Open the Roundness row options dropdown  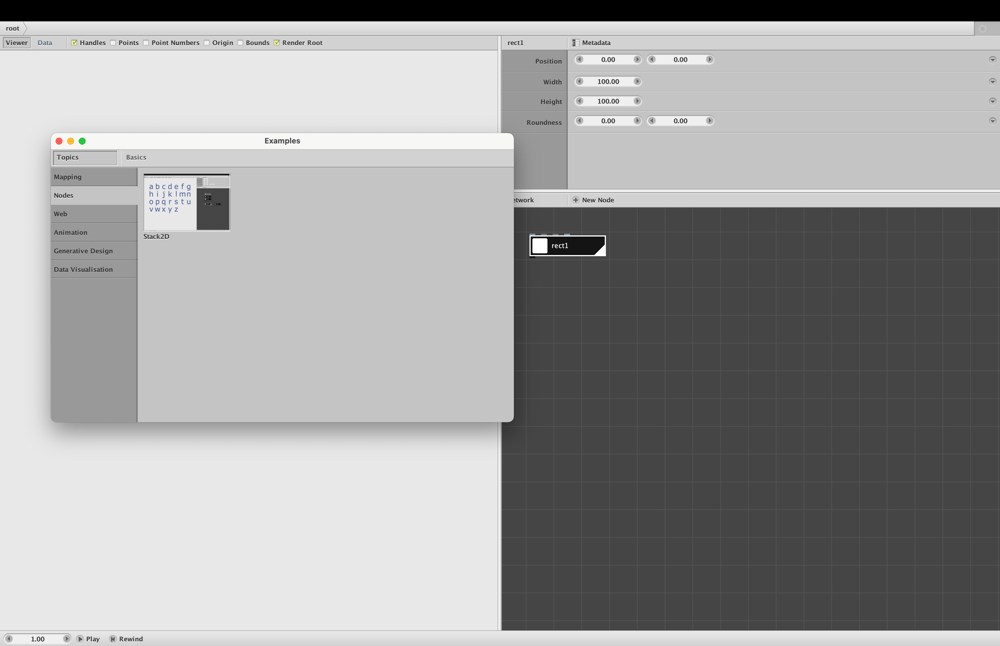(x=992, y=121)
